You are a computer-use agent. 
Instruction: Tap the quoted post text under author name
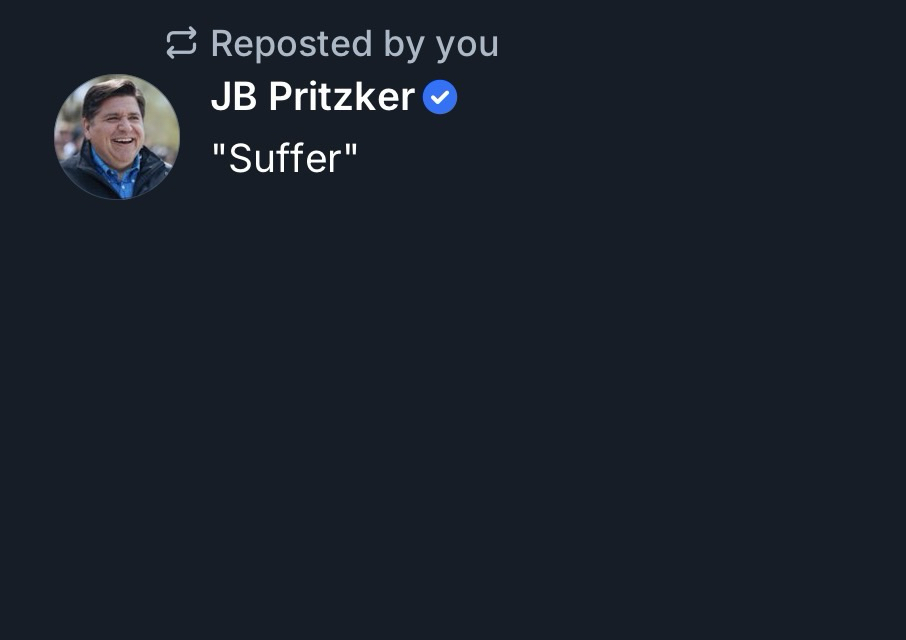[284, 158]
